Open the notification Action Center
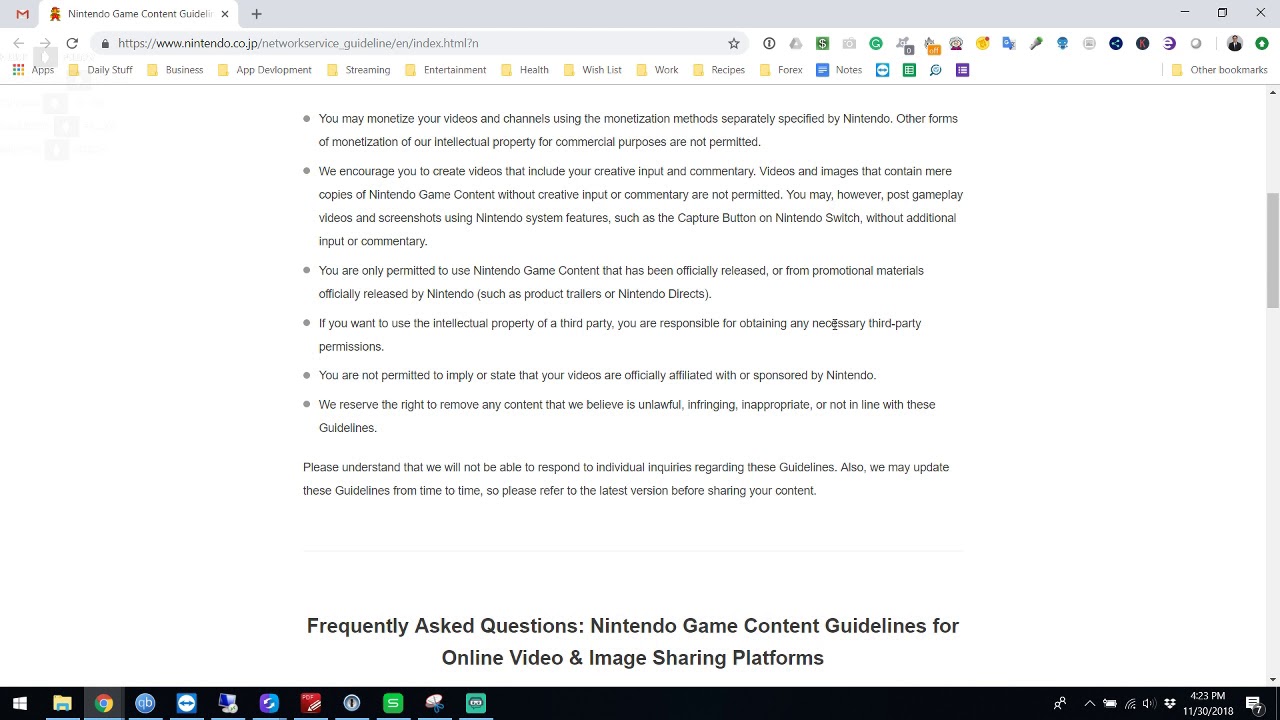Image resolution: width=1280 pixels, height=720 pixels. coord(1255,703)
